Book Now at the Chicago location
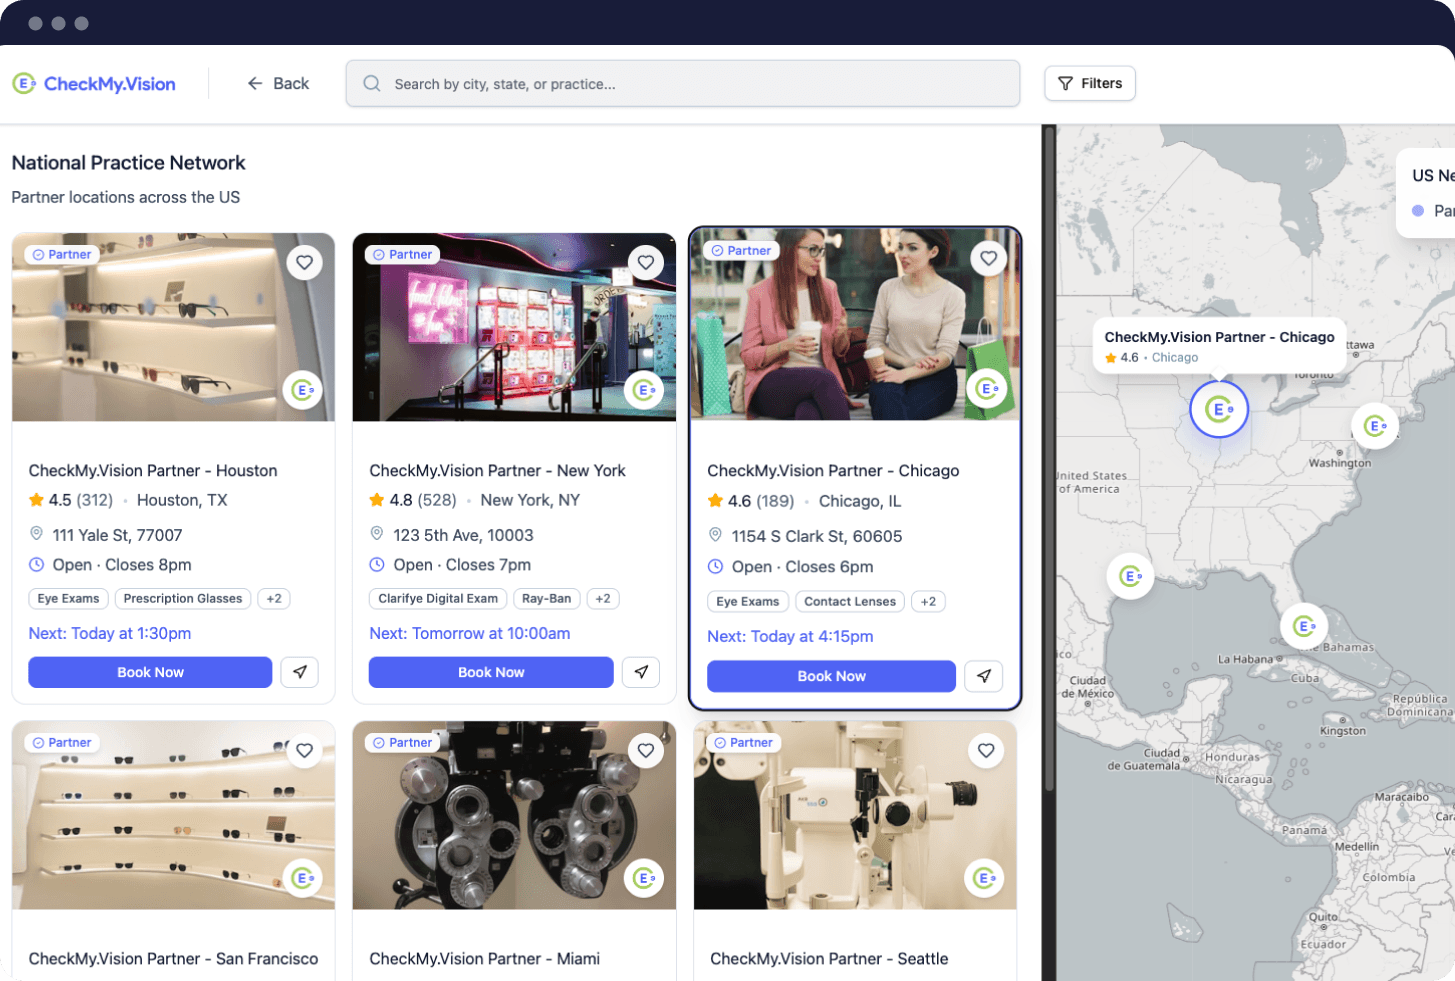 pyautogui.click(x=831, y=676)
